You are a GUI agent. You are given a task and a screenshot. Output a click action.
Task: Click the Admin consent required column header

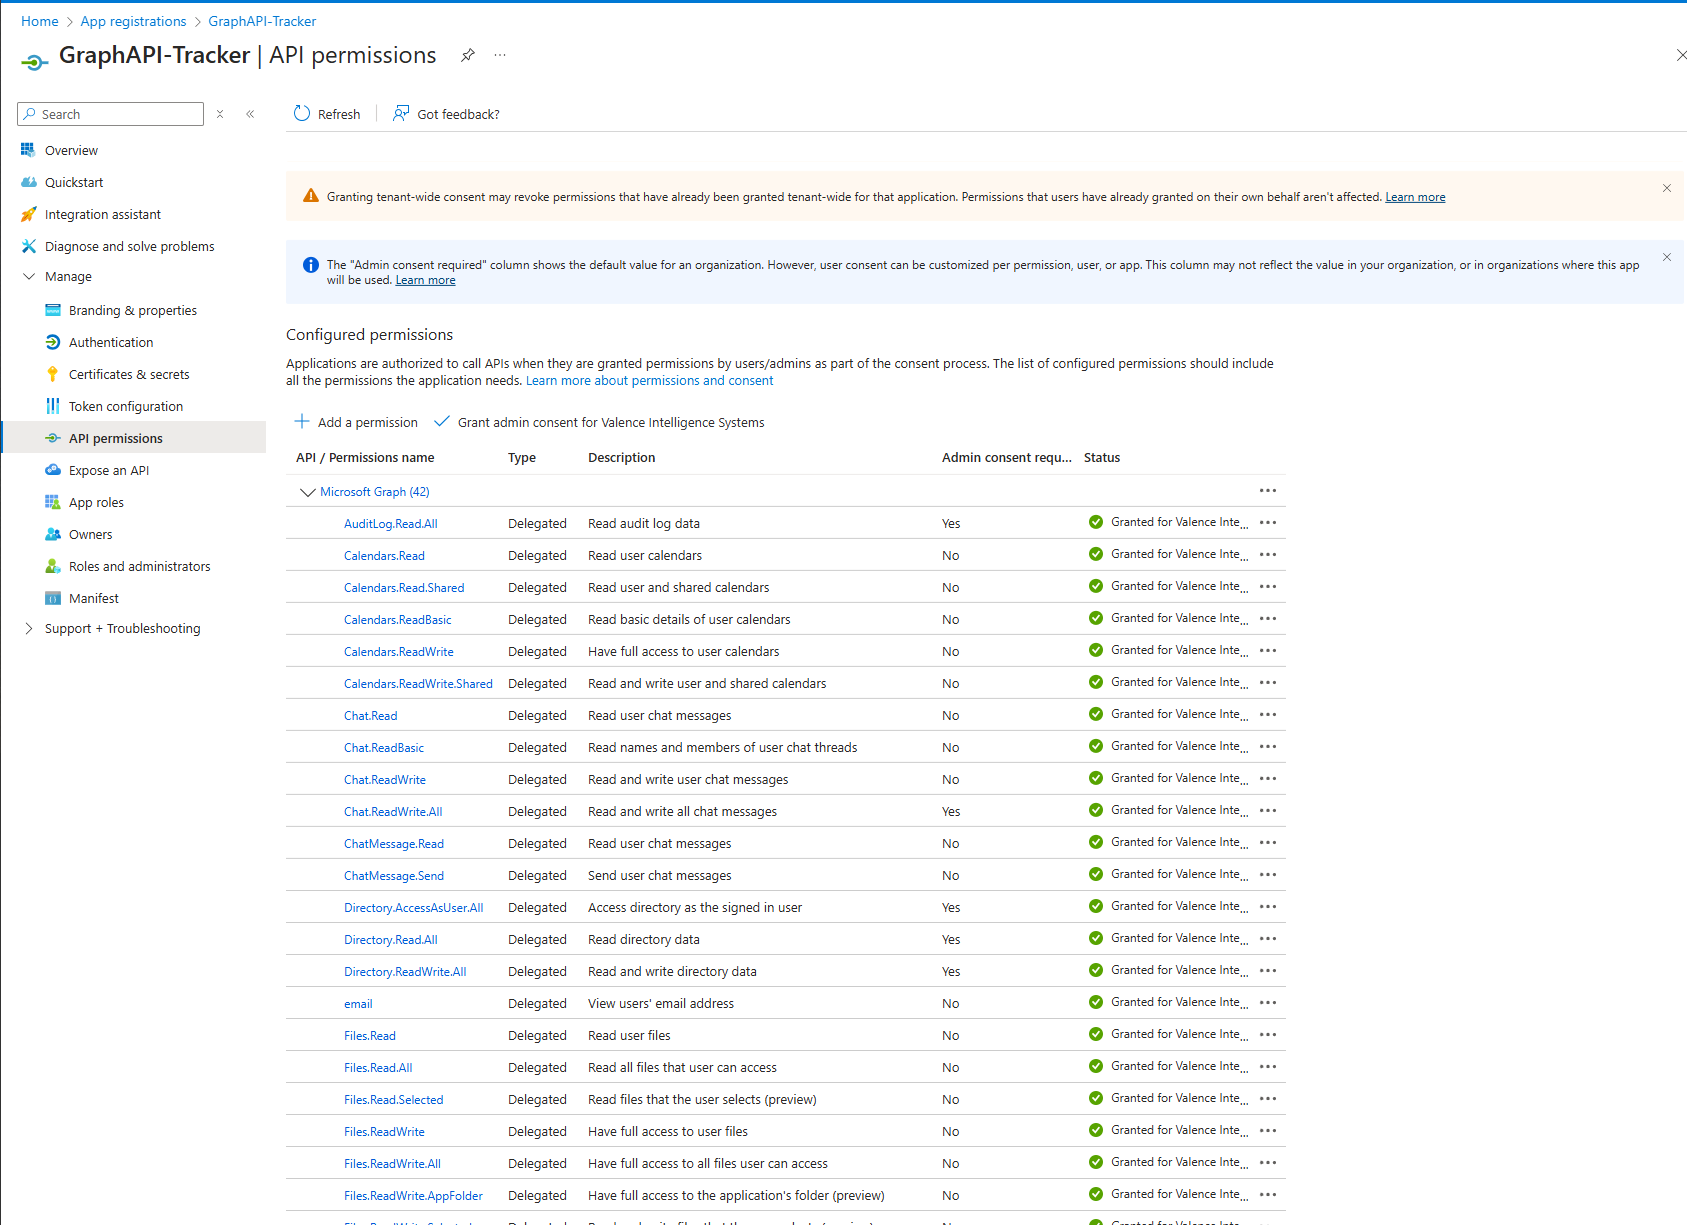coord(1006,457)
